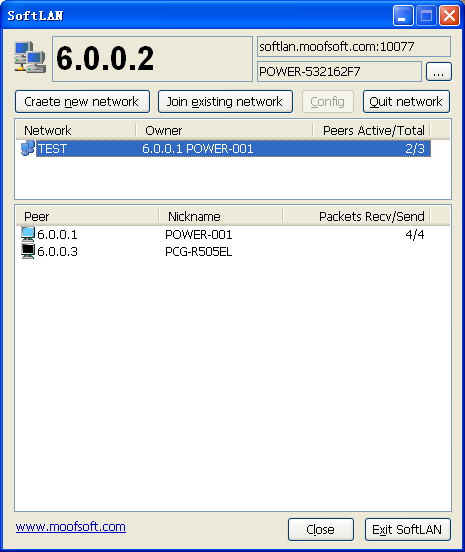
Task: Select the TEST network icon
Action: click(28, 148)
